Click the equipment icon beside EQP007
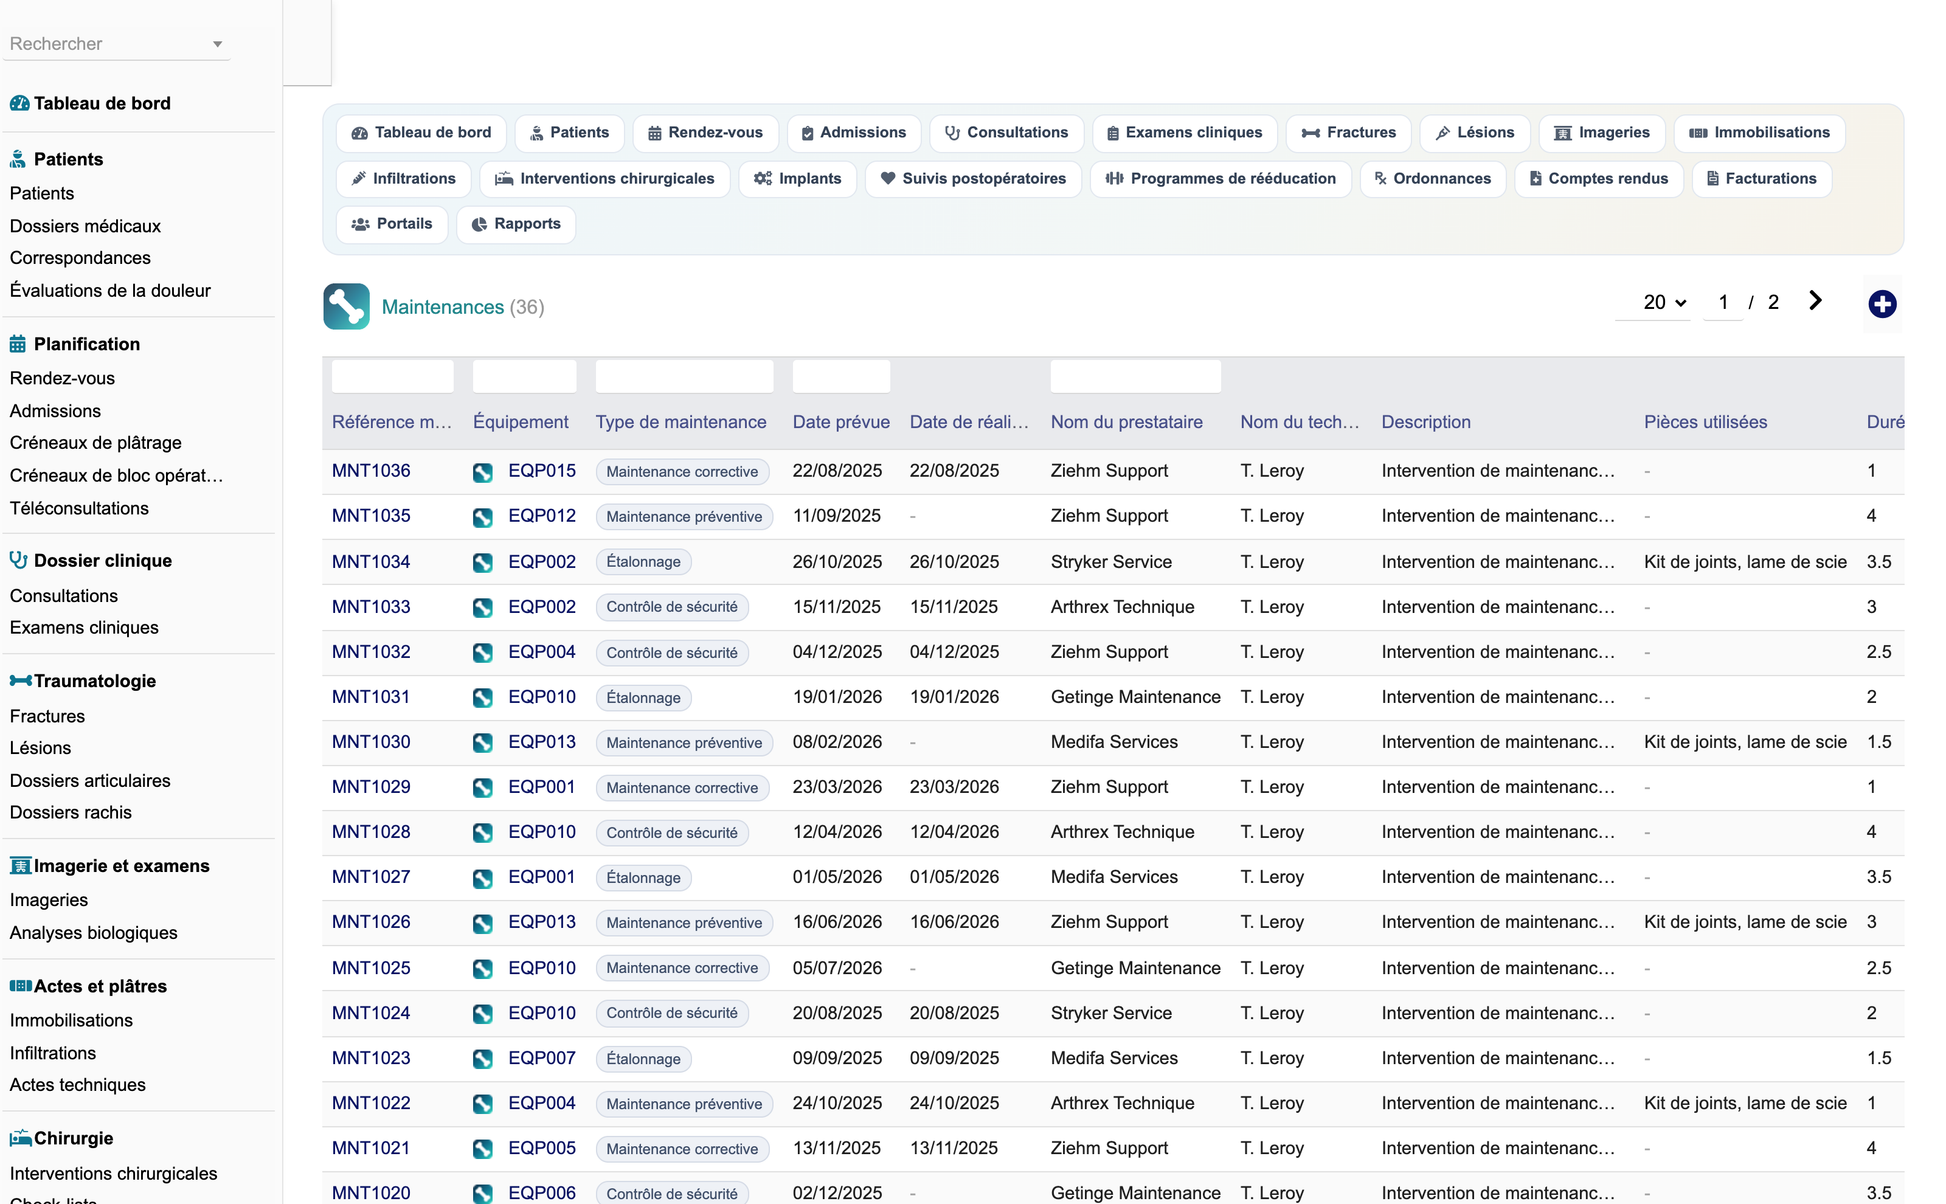 pos(483,1059)
